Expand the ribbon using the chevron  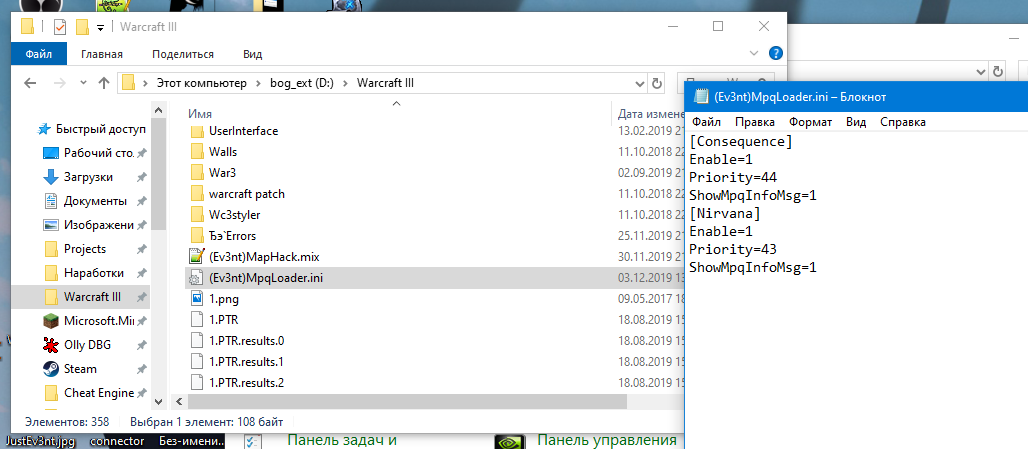tap(753, 54)
